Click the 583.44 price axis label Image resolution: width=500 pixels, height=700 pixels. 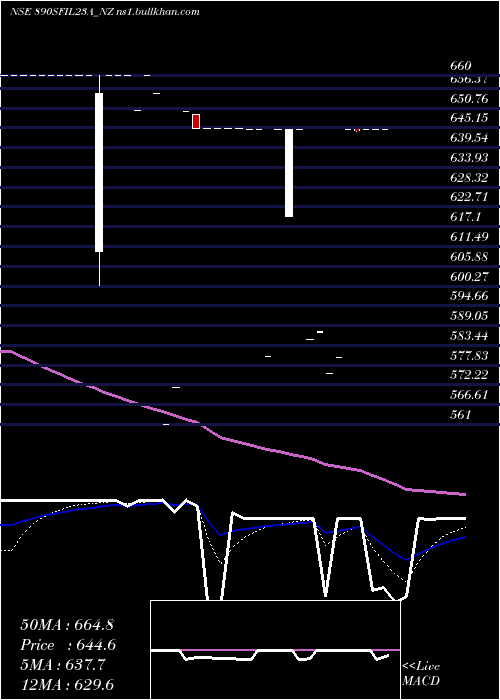coord(469,335)
